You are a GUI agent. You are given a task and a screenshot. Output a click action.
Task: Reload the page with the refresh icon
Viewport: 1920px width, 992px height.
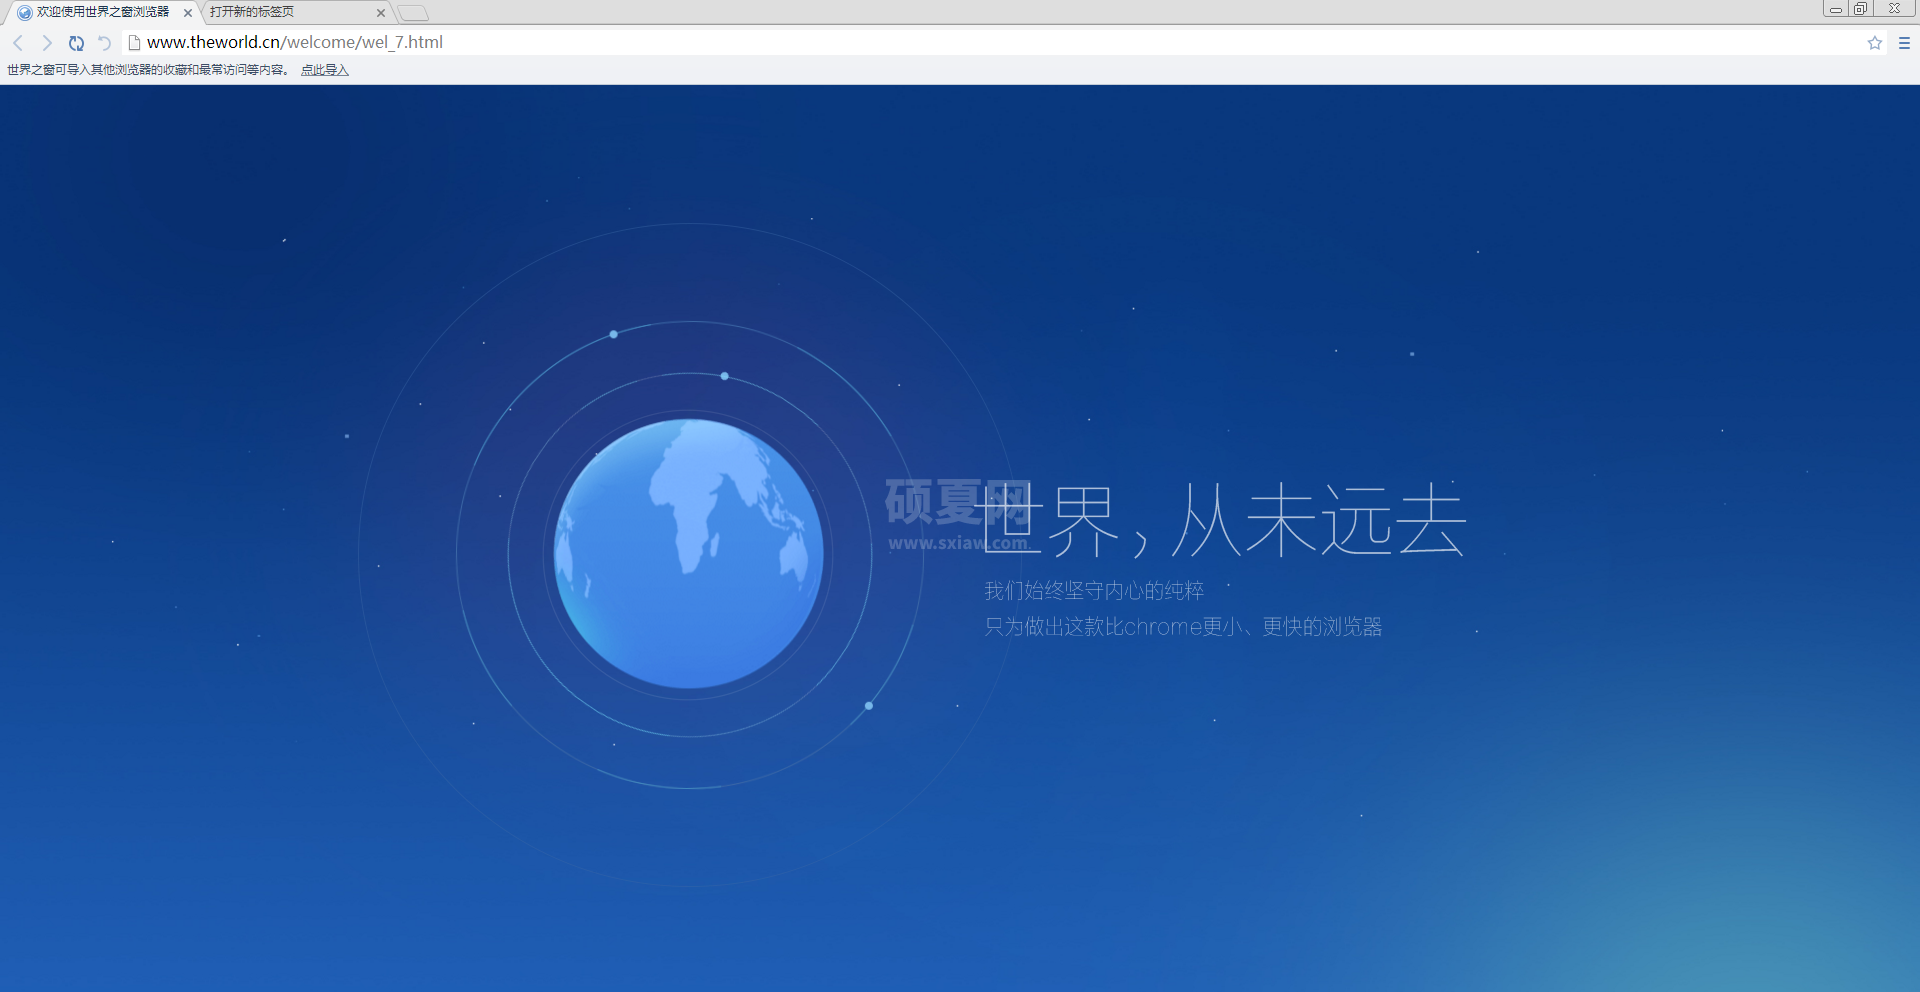76,43
